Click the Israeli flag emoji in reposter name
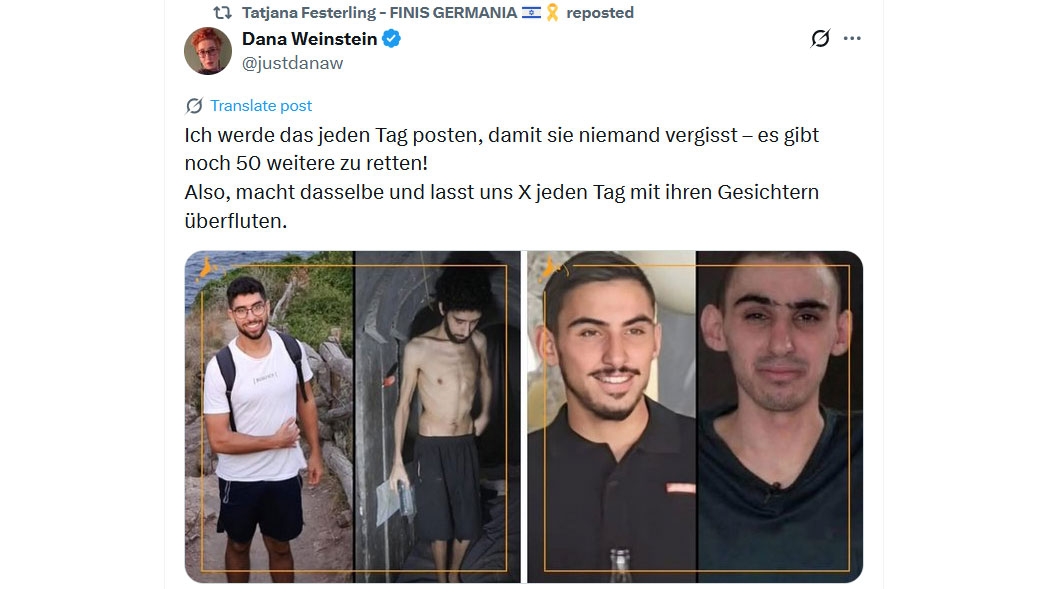This screenshot has width=1050, height=589. pyautogui.click(x=531, y=13)
